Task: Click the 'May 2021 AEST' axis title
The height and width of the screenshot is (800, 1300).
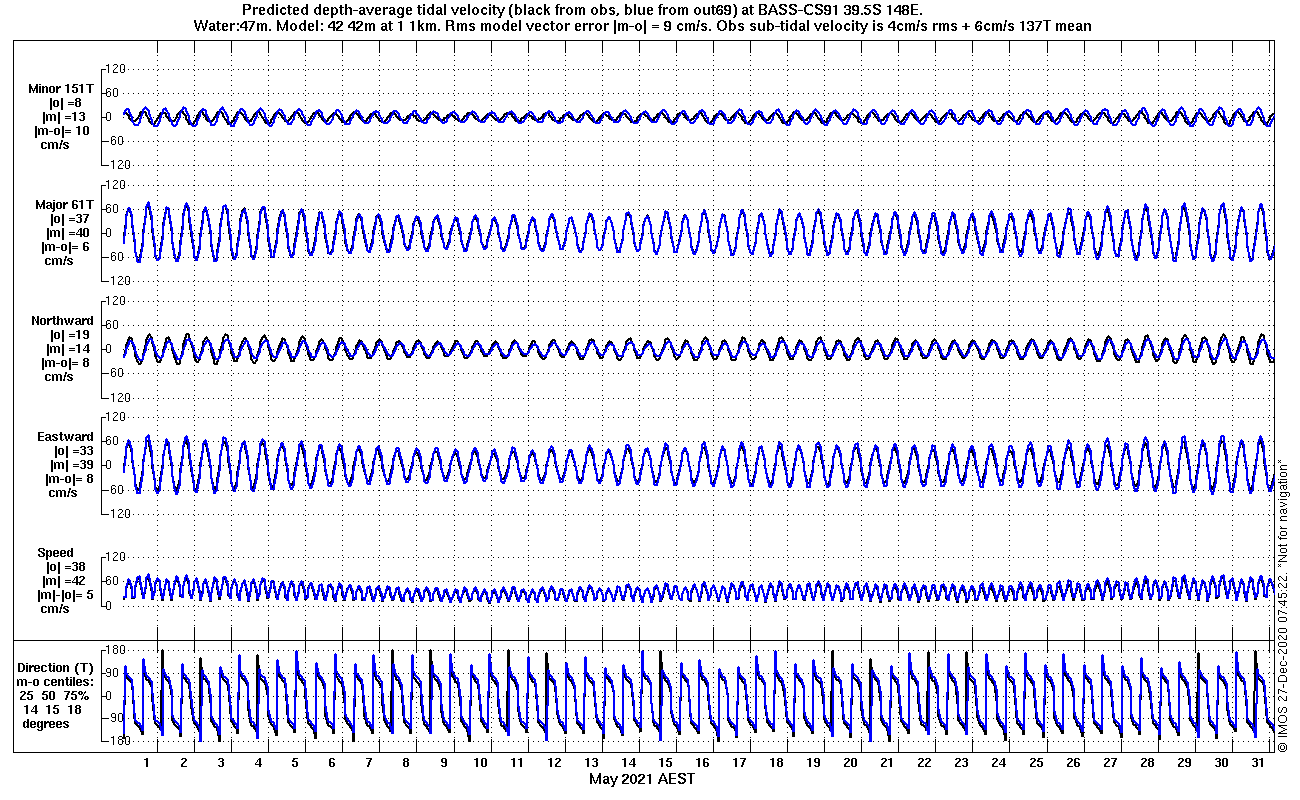Action: [641, 779]
